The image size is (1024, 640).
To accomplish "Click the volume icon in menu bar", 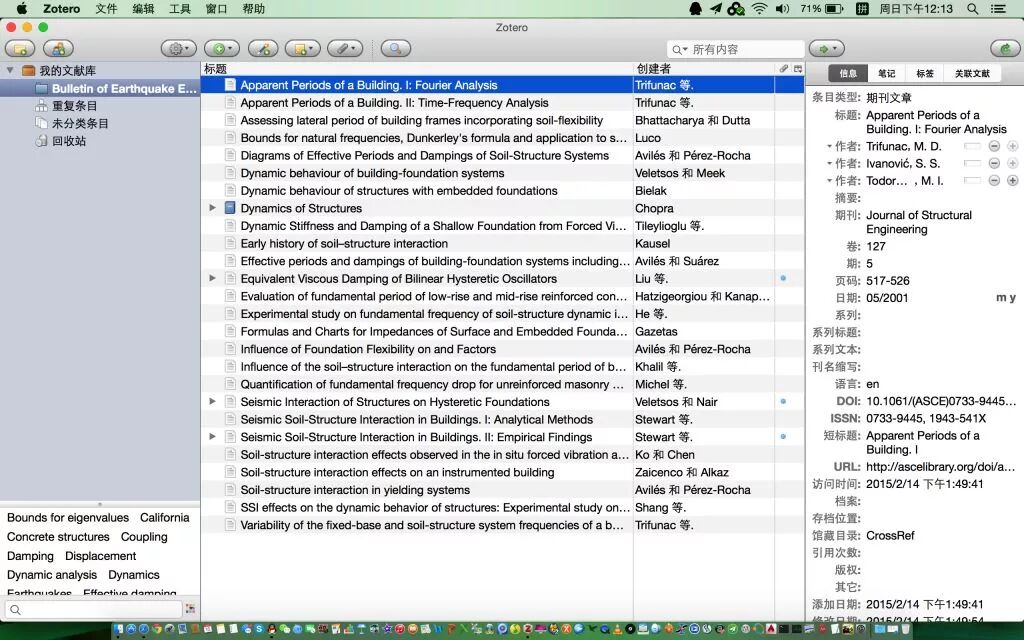I will click(782, 8).
